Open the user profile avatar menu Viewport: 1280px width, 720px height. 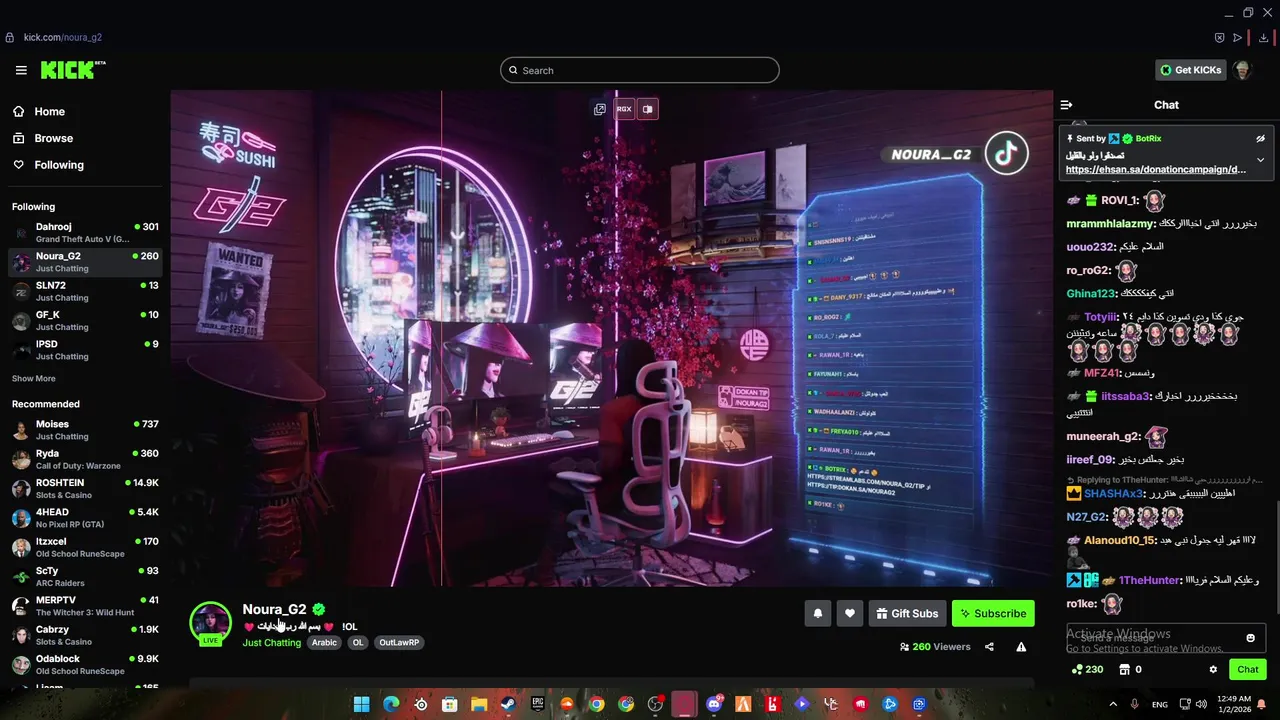[x=1242, y=70]
